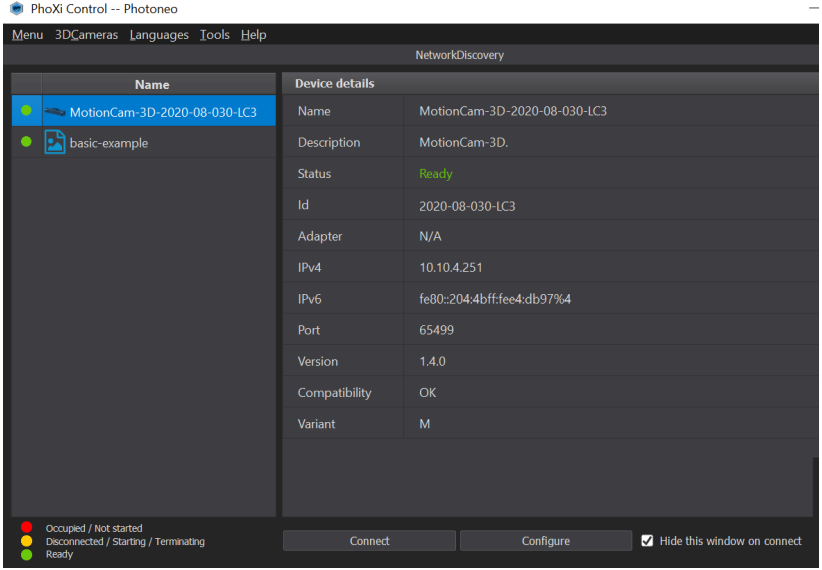Open the Languages menu
Screen dimensions: 822x570
(159, 35)
